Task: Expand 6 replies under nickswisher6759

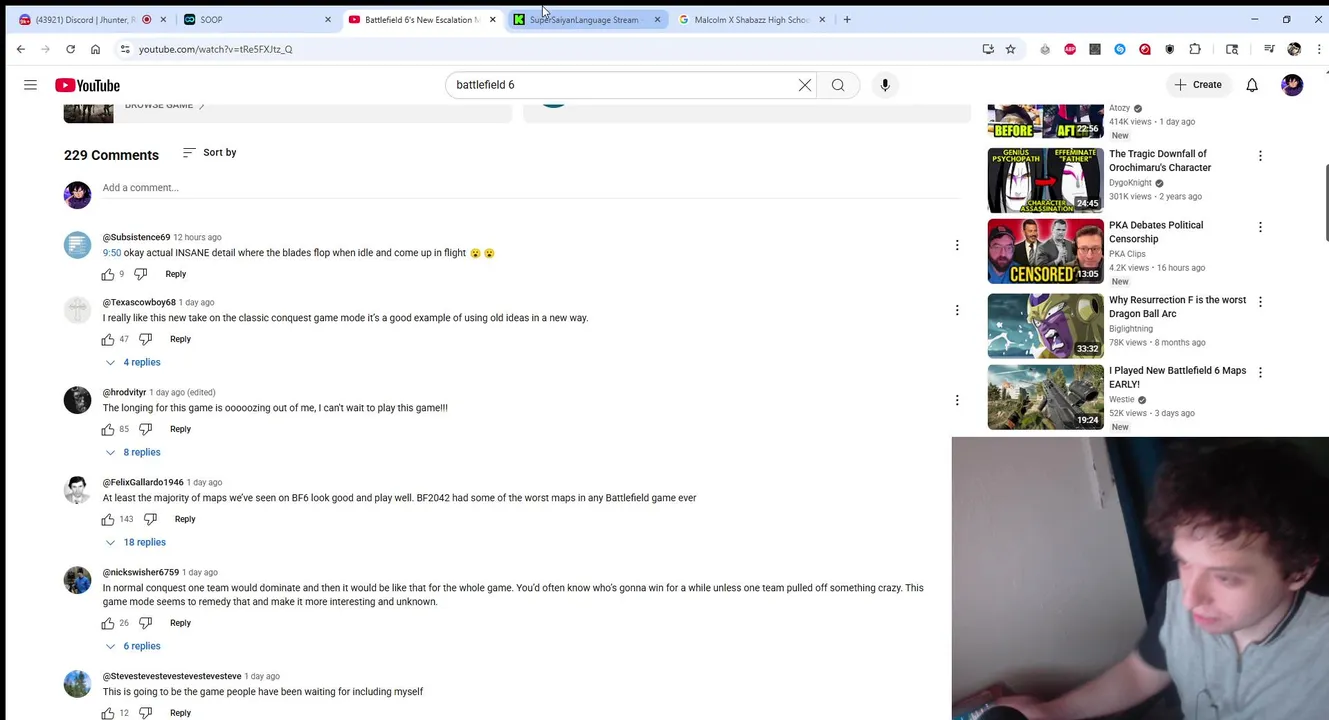Action: click(133, 646)
